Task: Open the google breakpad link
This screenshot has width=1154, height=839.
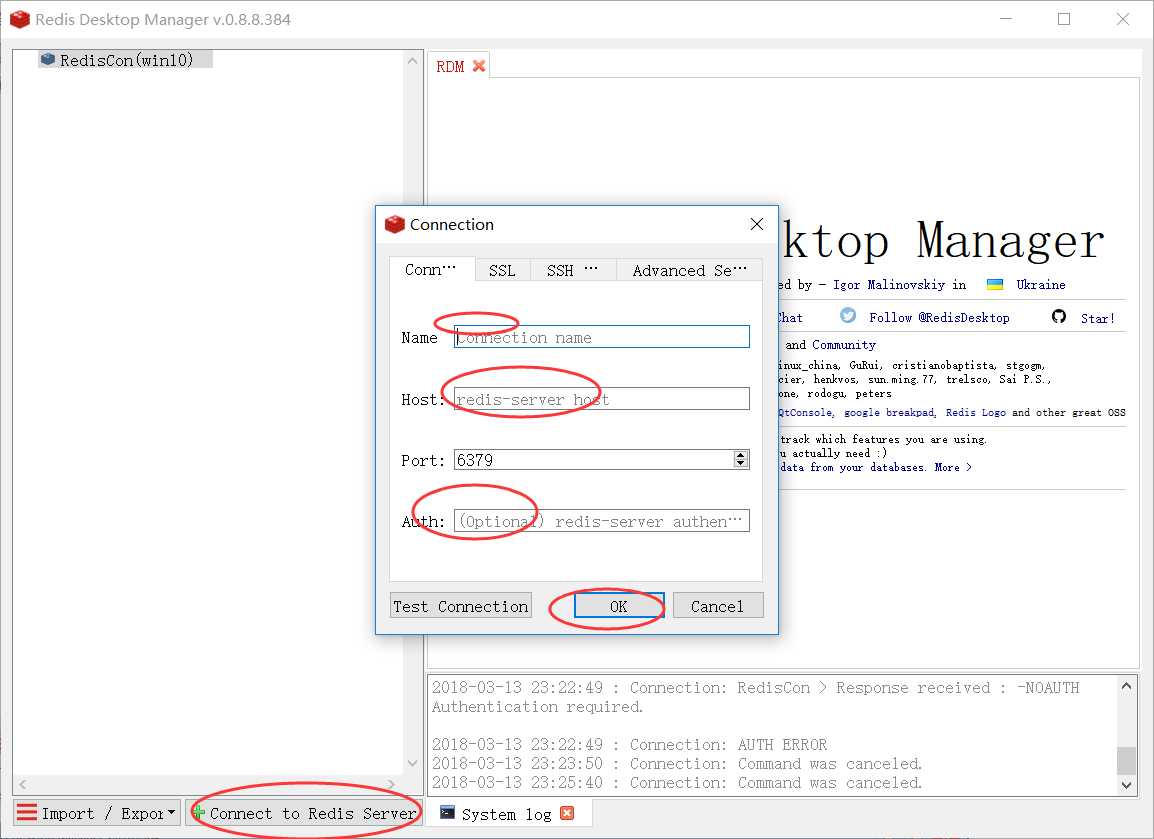Action: pyautogui.click(x=889, y=413)
